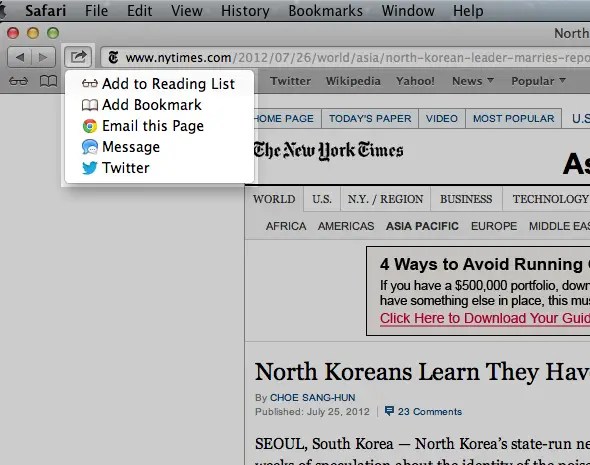The image size is (590, 465).
Task: Click the Twitter bird icon in share menu
Action: [x=90, y=168]
